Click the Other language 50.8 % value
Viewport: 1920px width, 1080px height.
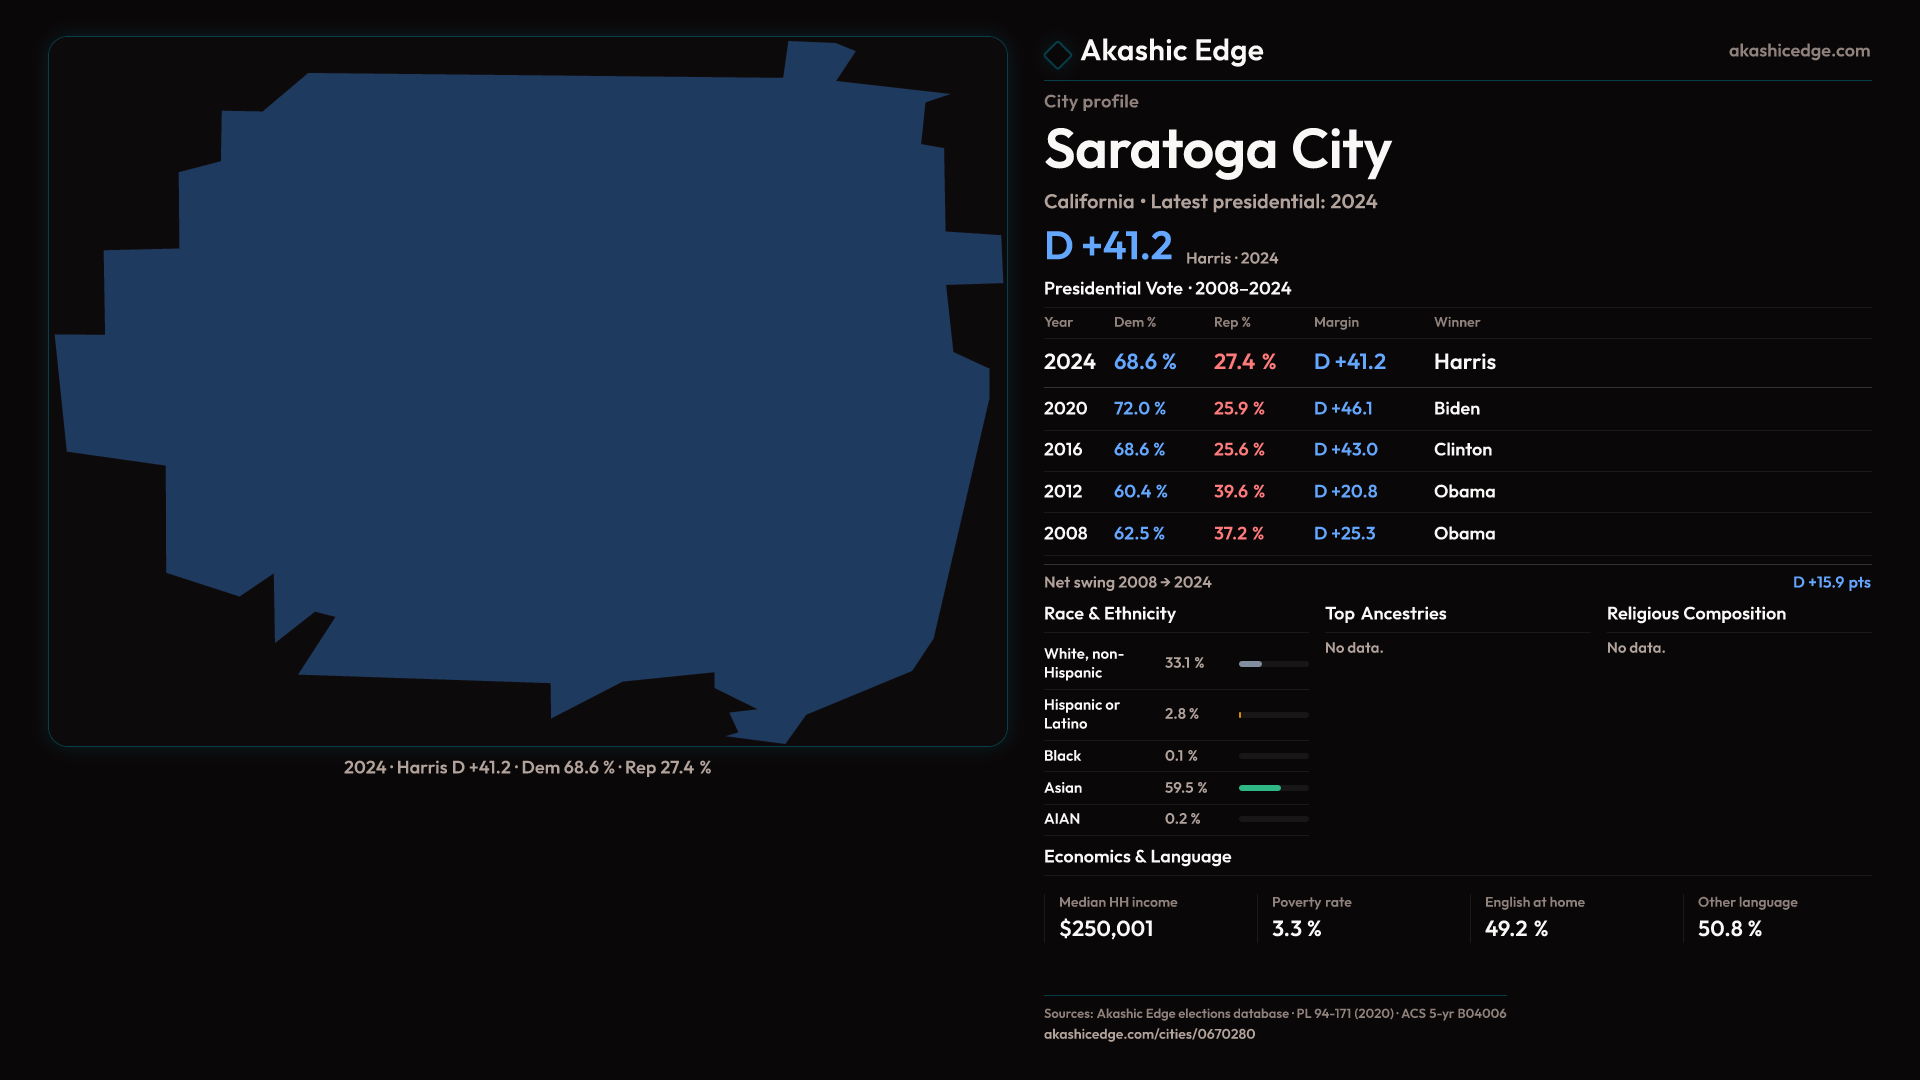pos(1729,929)
